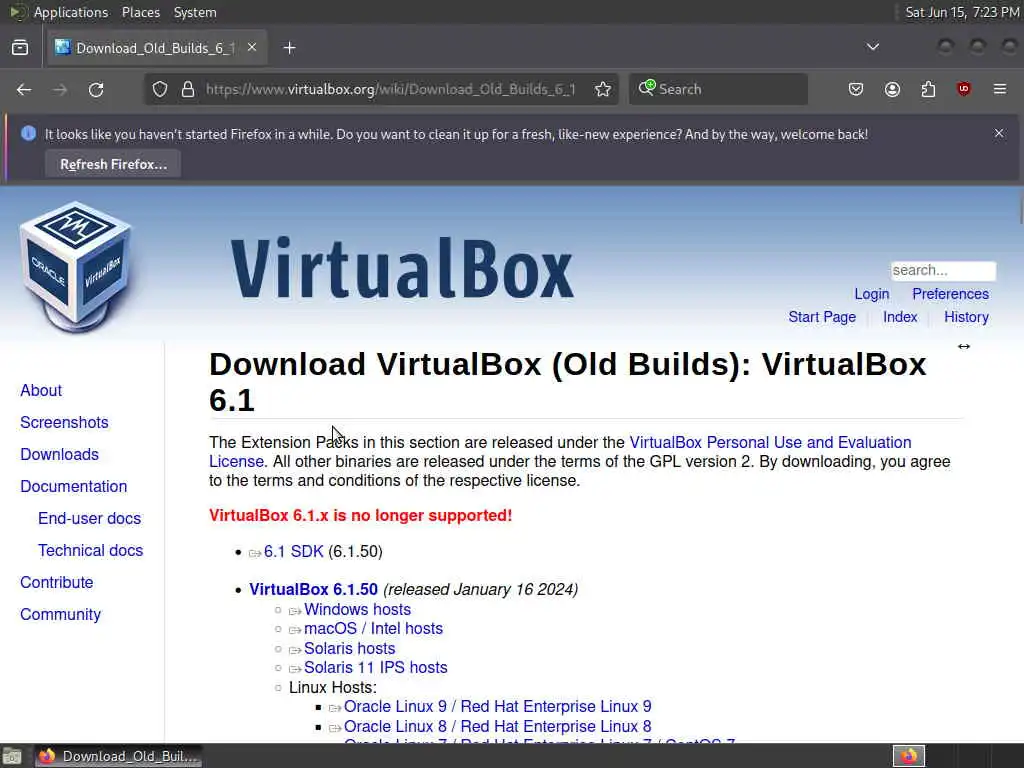Open the Applications menu

pos(71,12)
